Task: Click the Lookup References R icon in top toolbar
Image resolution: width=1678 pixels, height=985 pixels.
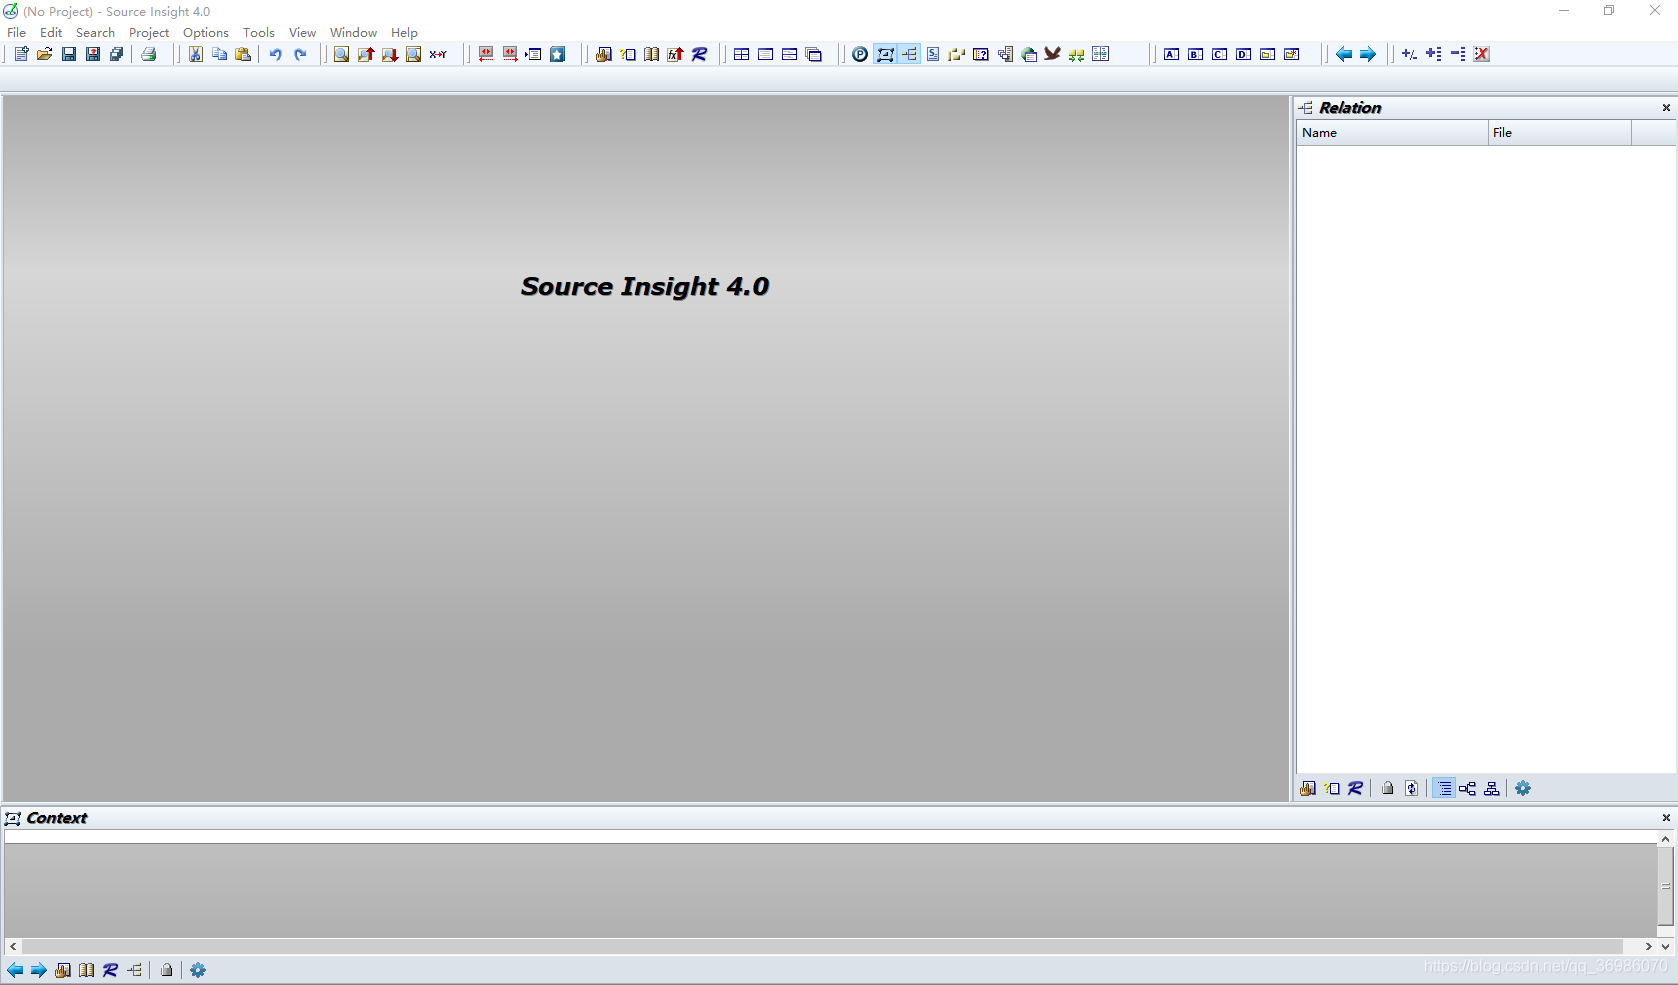Action: pyautogui.click(x=700, y=54)
